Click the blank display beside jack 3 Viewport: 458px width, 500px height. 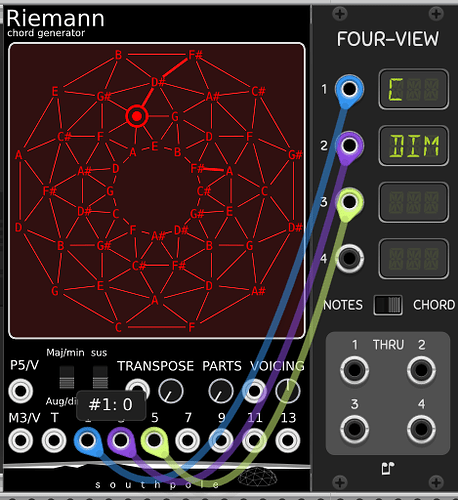413,202
